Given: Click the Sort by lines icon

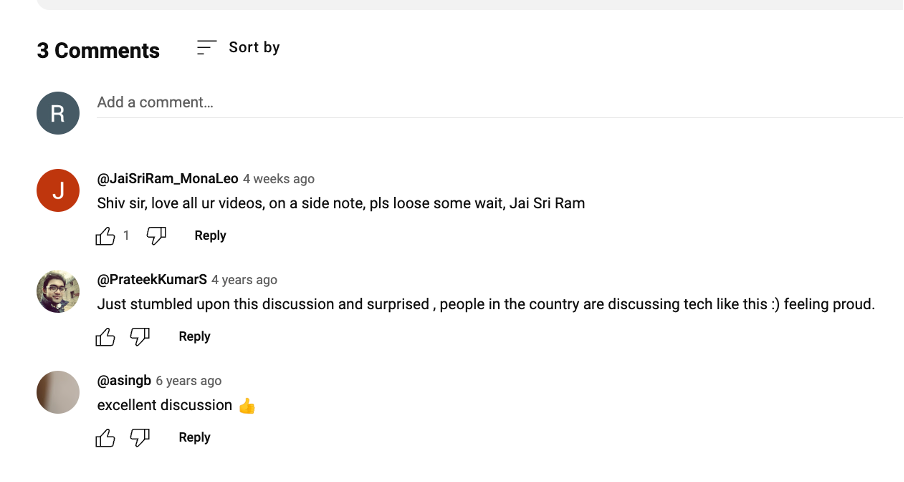Looking at the screenshot, I should click(206, 47).
